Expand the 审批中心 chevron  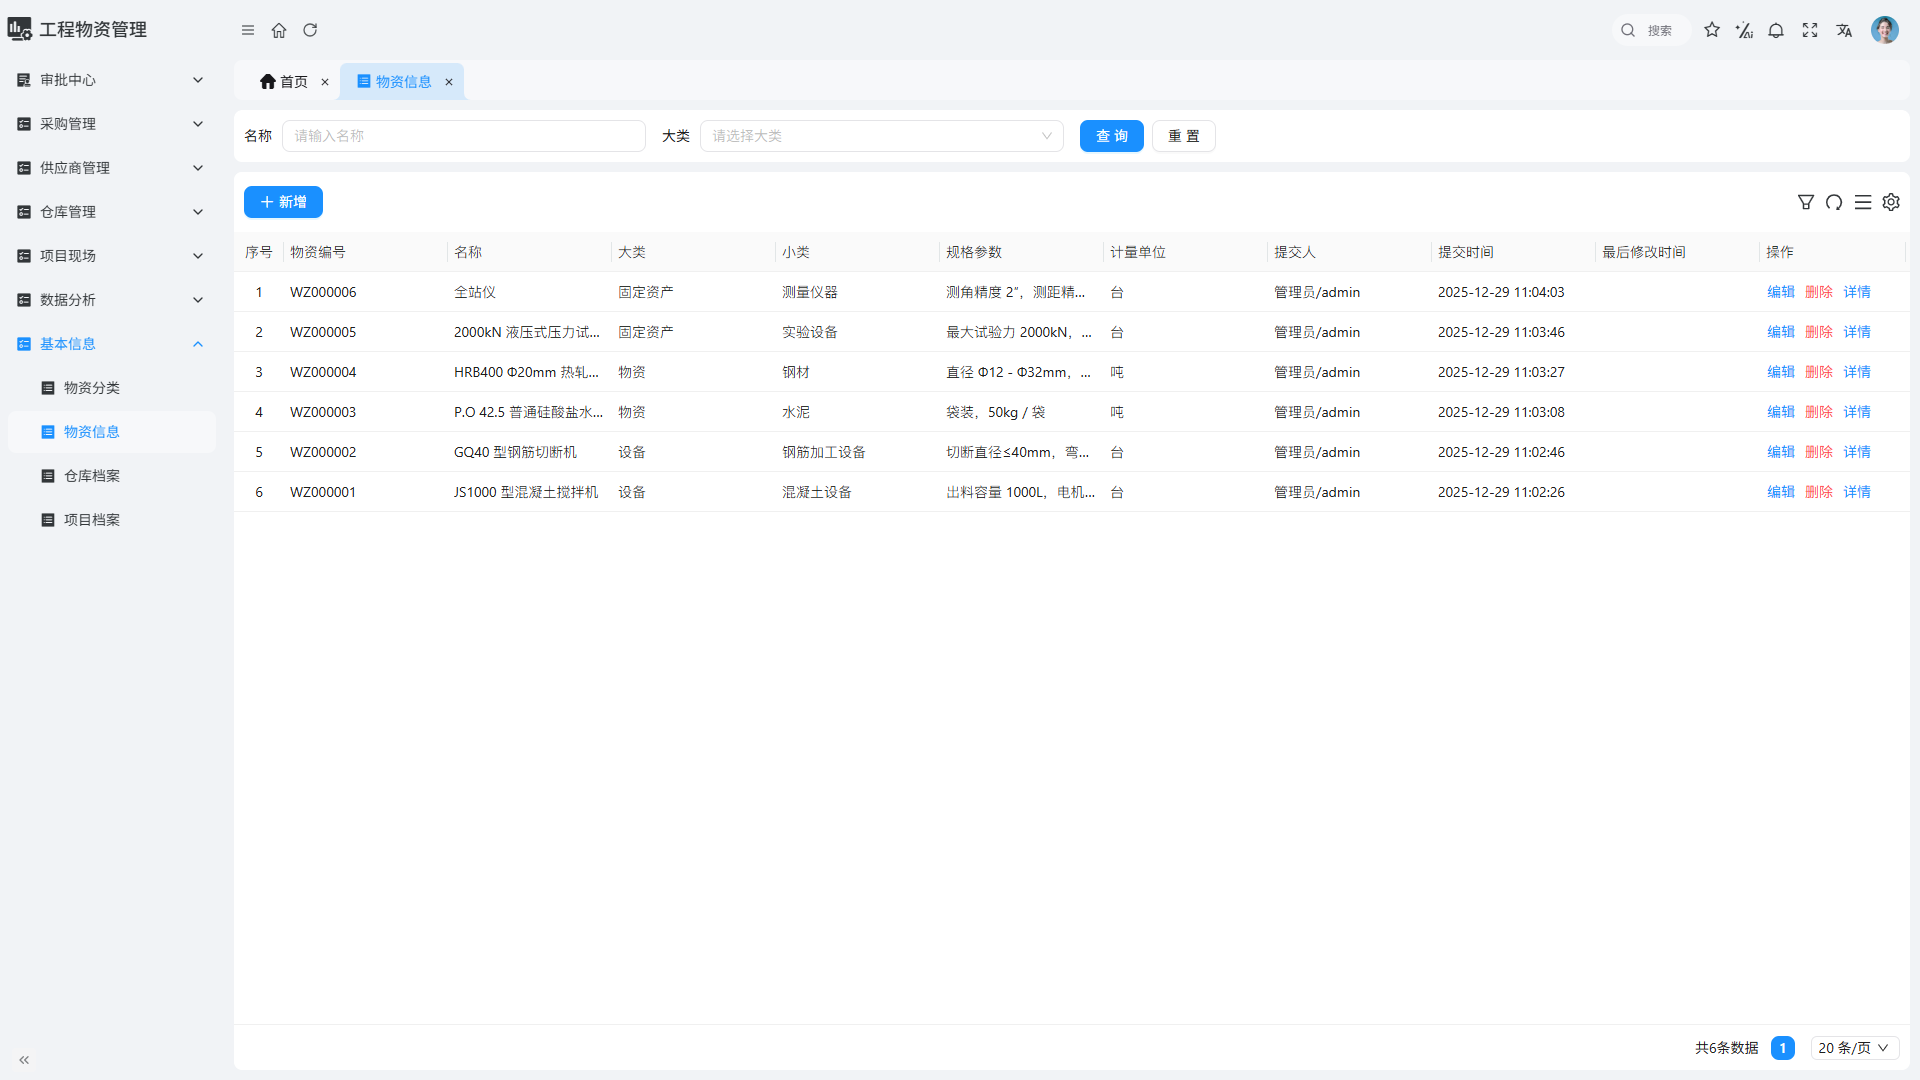click(198, 80)
